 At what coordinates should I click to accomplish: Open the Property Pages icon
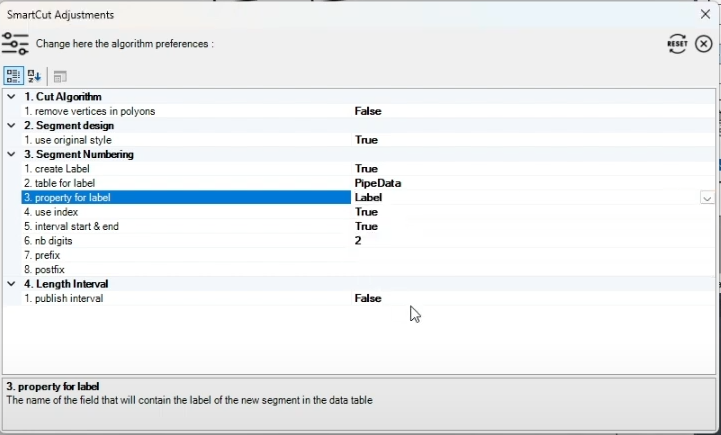click(x=60, y=76)
